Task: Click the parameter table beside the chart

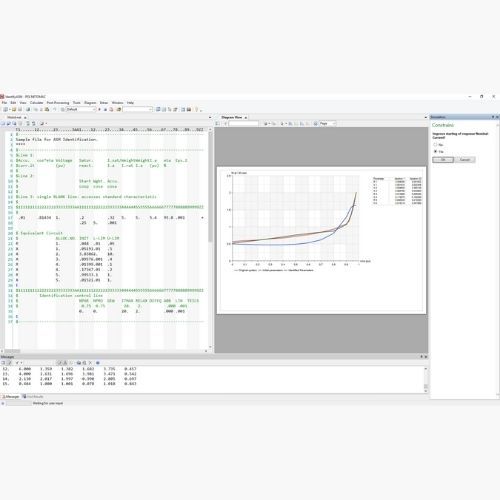Action: click(x=397, y=191)
